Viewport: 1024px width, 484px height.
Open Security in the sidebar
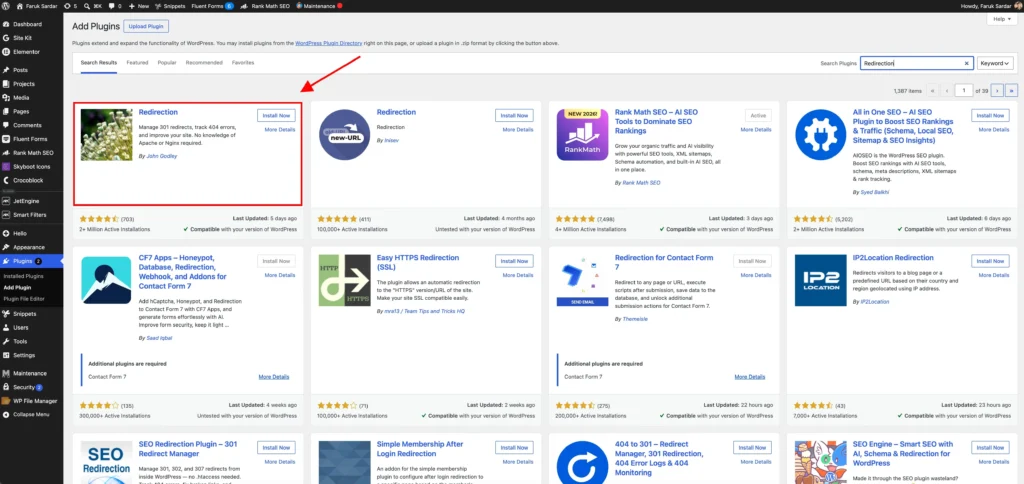26,387
